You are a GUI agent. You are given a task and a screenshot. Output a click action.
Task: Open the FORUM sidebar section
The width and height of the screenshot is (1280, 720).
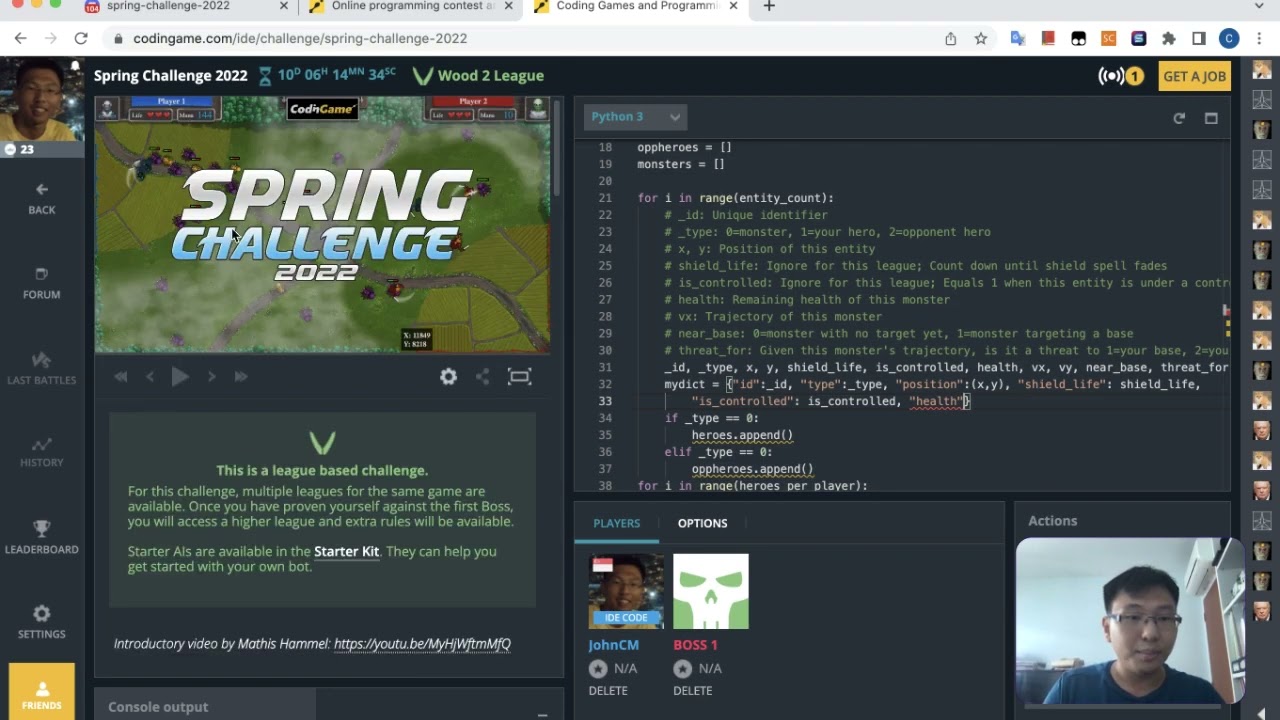(x=42, y=283)
